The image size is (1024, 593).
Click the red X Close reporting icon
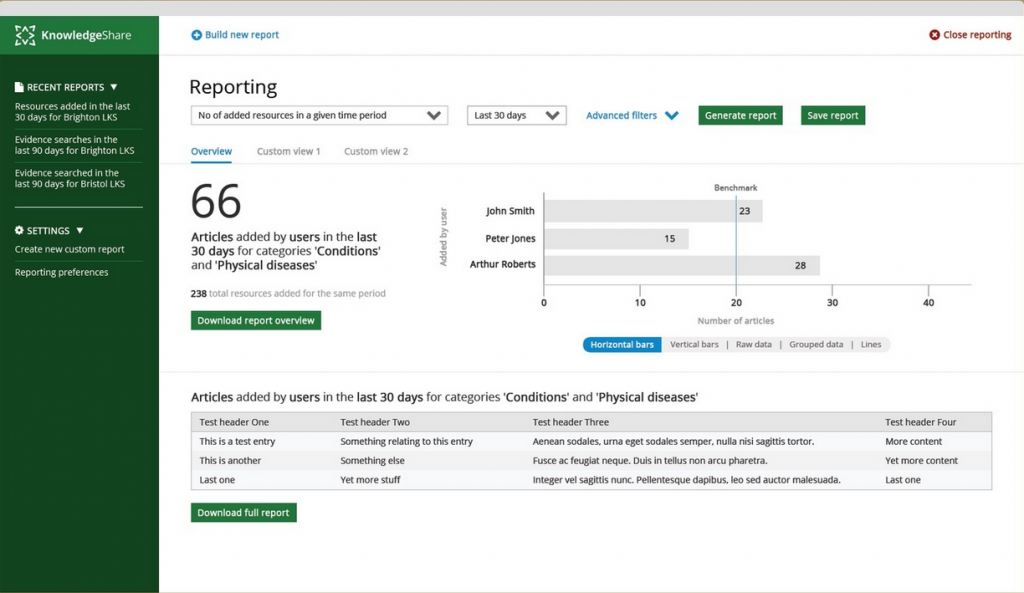(934, 35)
